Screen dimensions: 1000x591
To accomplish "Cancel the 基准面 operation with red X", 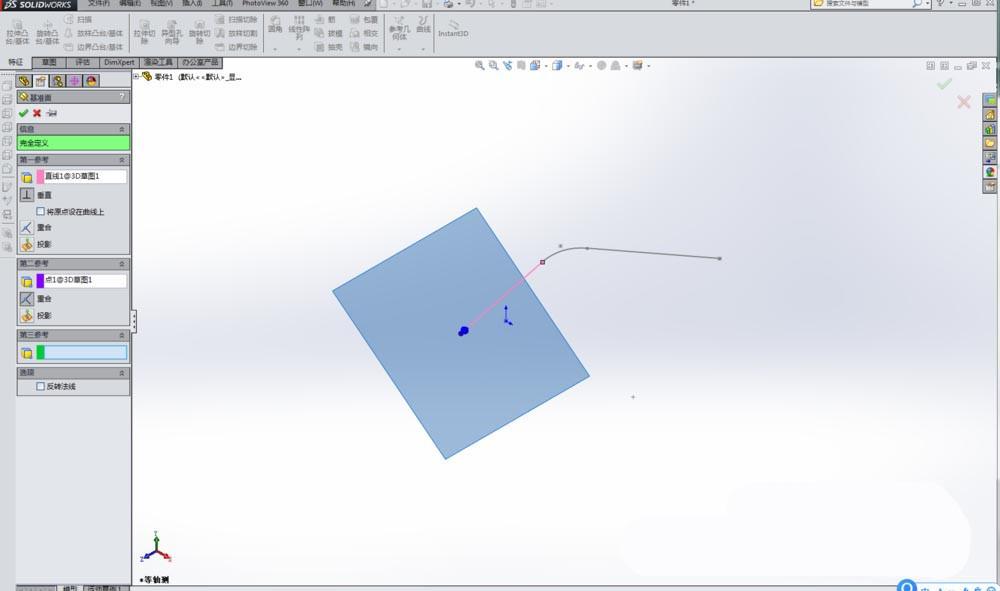I will click(35, 113).
